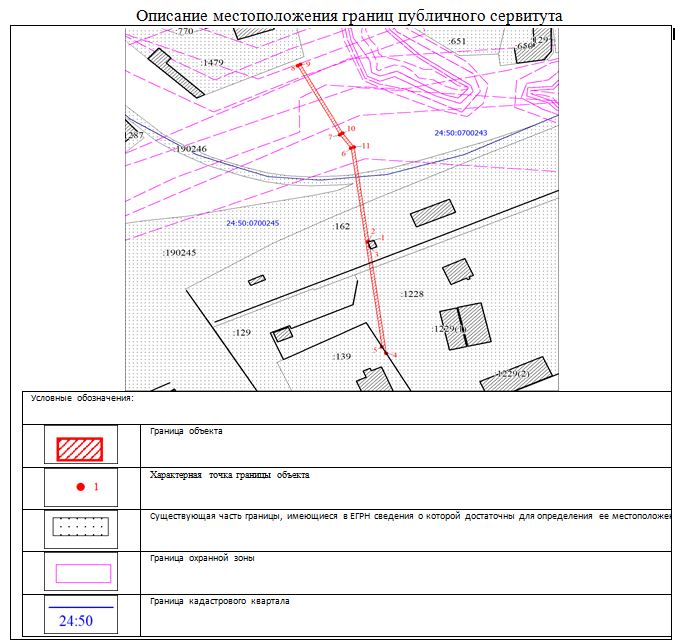
Task: Select parcel label :139
Action: [x=342, y=355]
